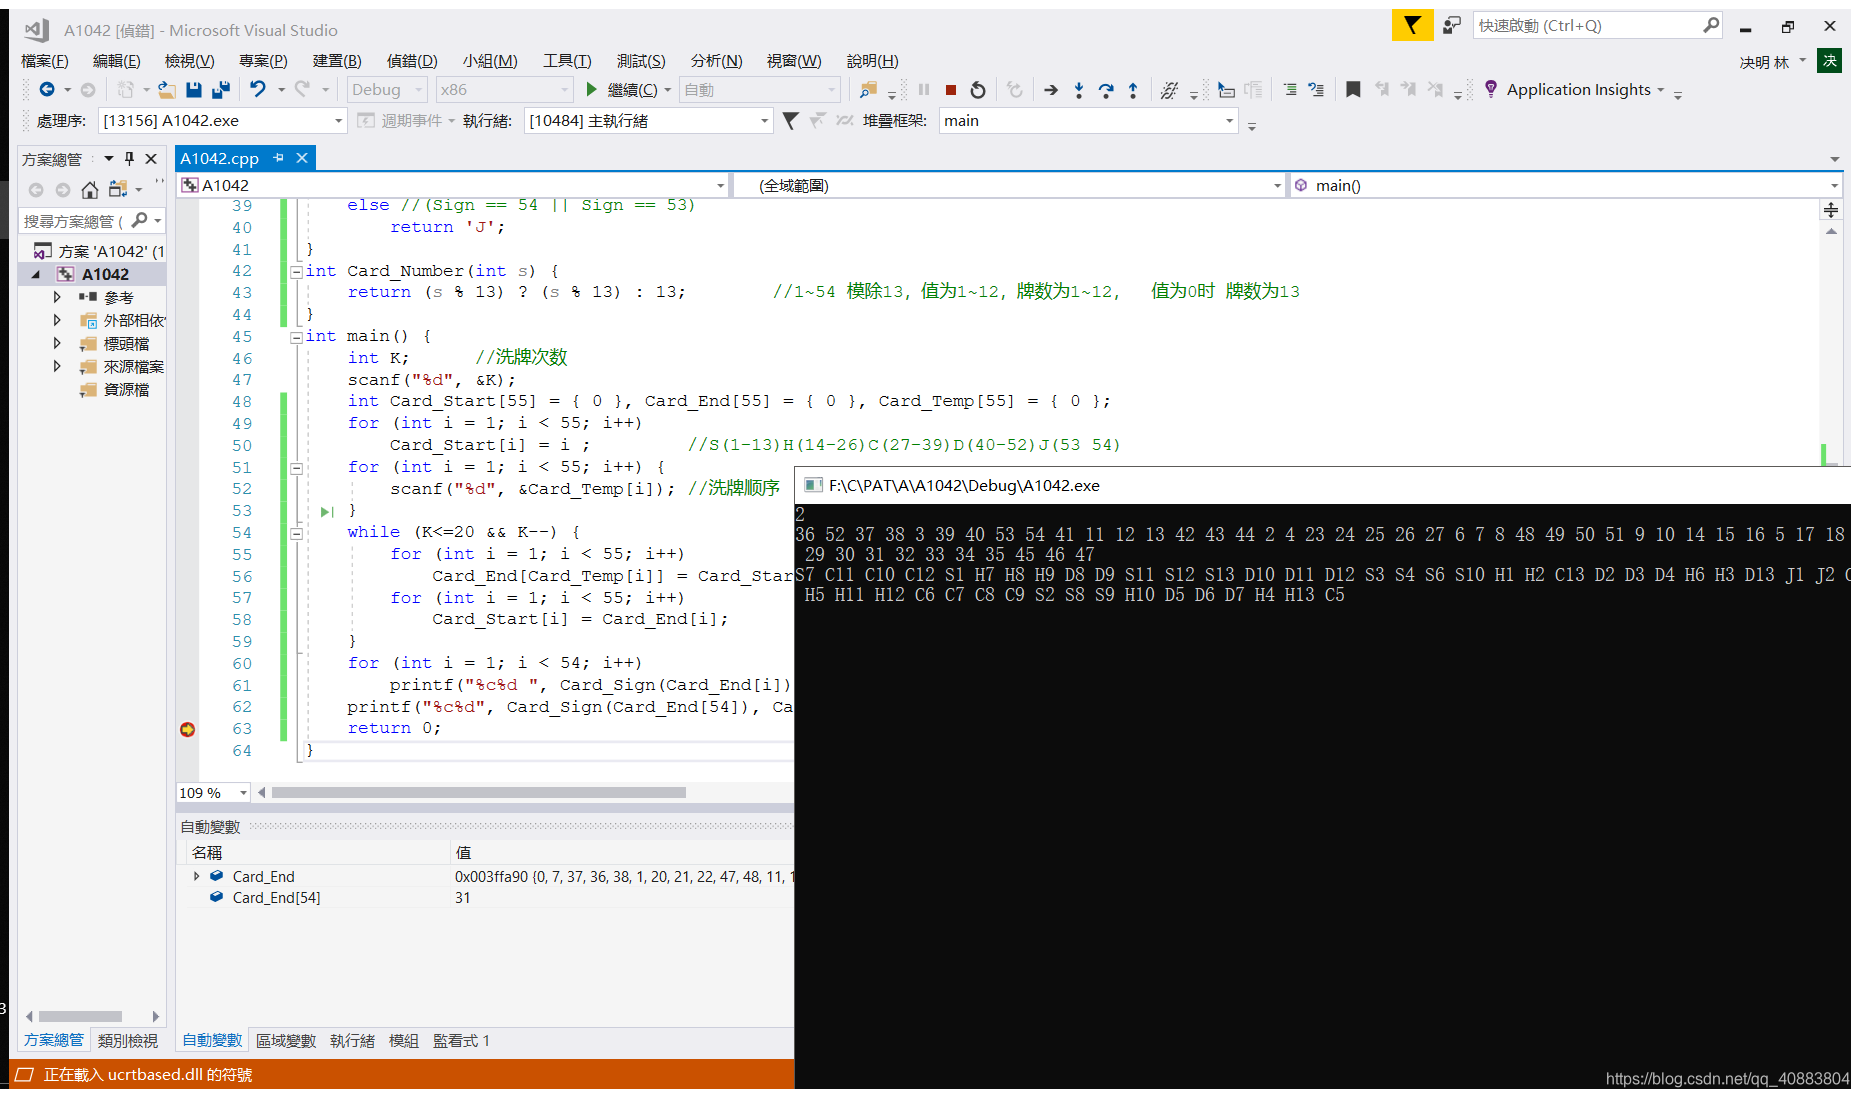Click the Show Next Statement arrow icon
Image resolution: width=1860 pixels, height=1098 pixels.
pos(1051,90)
